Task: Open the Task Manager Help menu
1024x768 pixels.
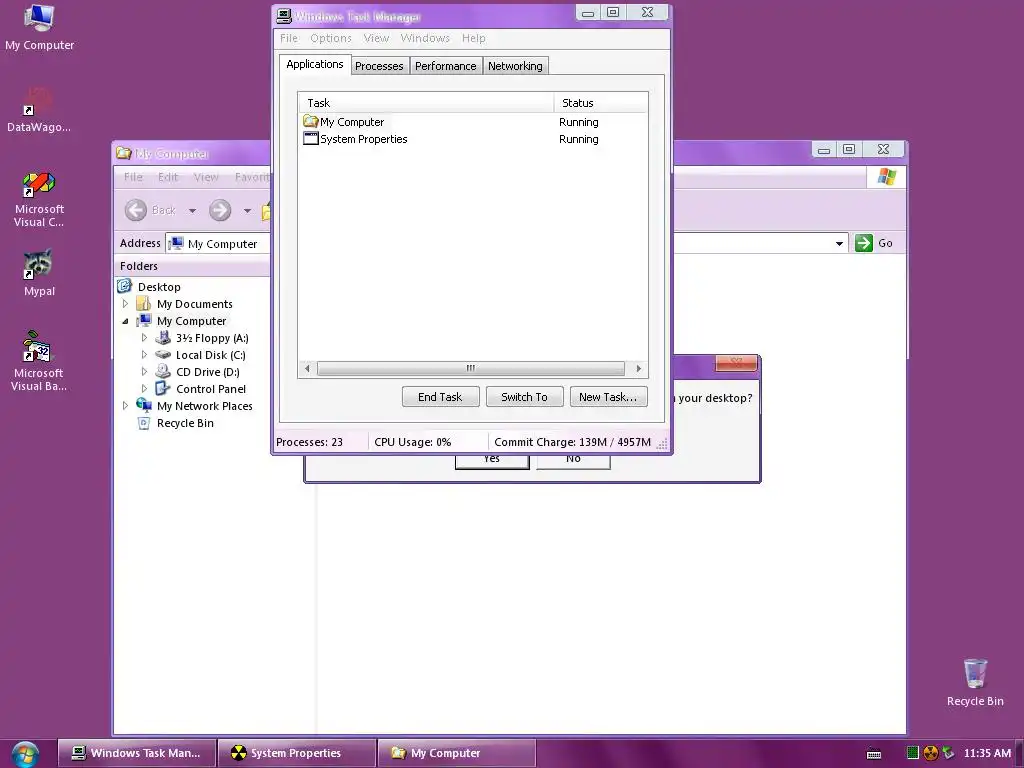Action: (x=473, y=38)
